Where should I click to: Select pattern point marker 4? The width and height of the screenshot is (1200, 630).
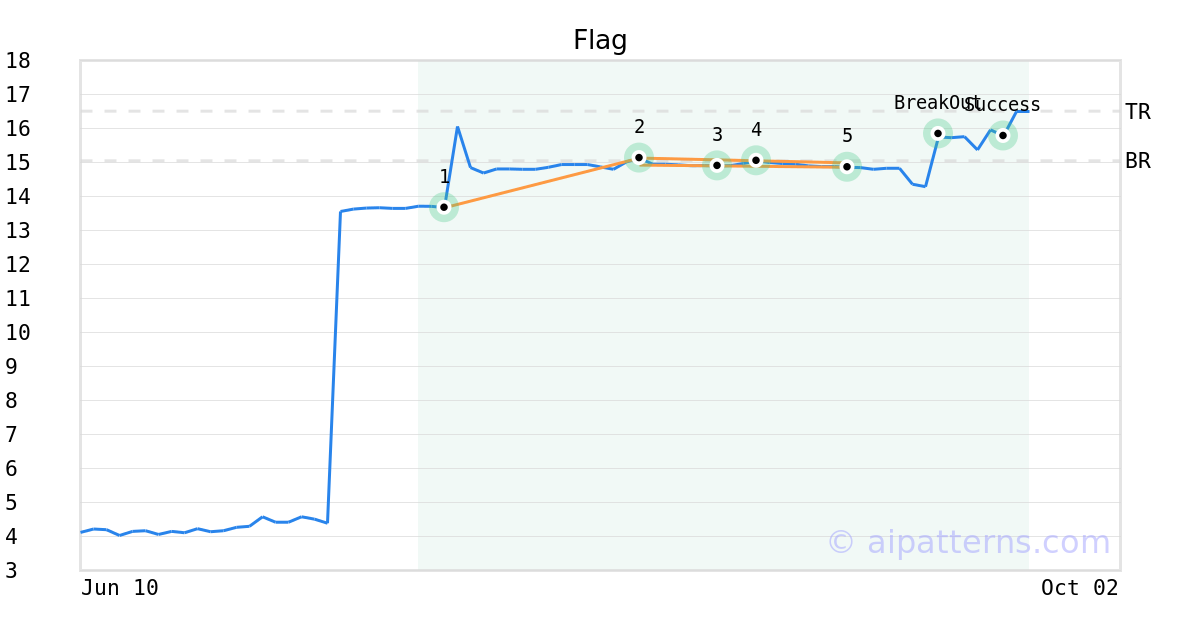click(756, 160)
